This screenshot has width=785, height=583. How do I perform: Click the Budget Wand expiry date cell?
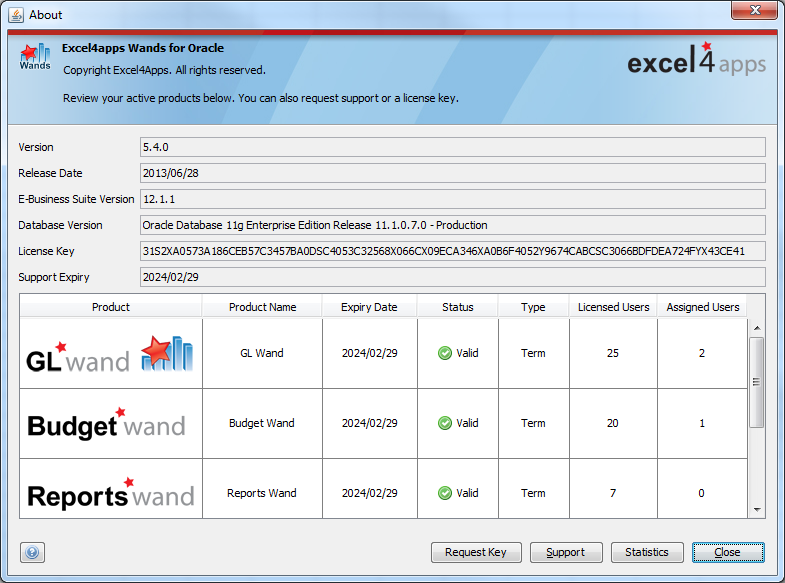370,423
